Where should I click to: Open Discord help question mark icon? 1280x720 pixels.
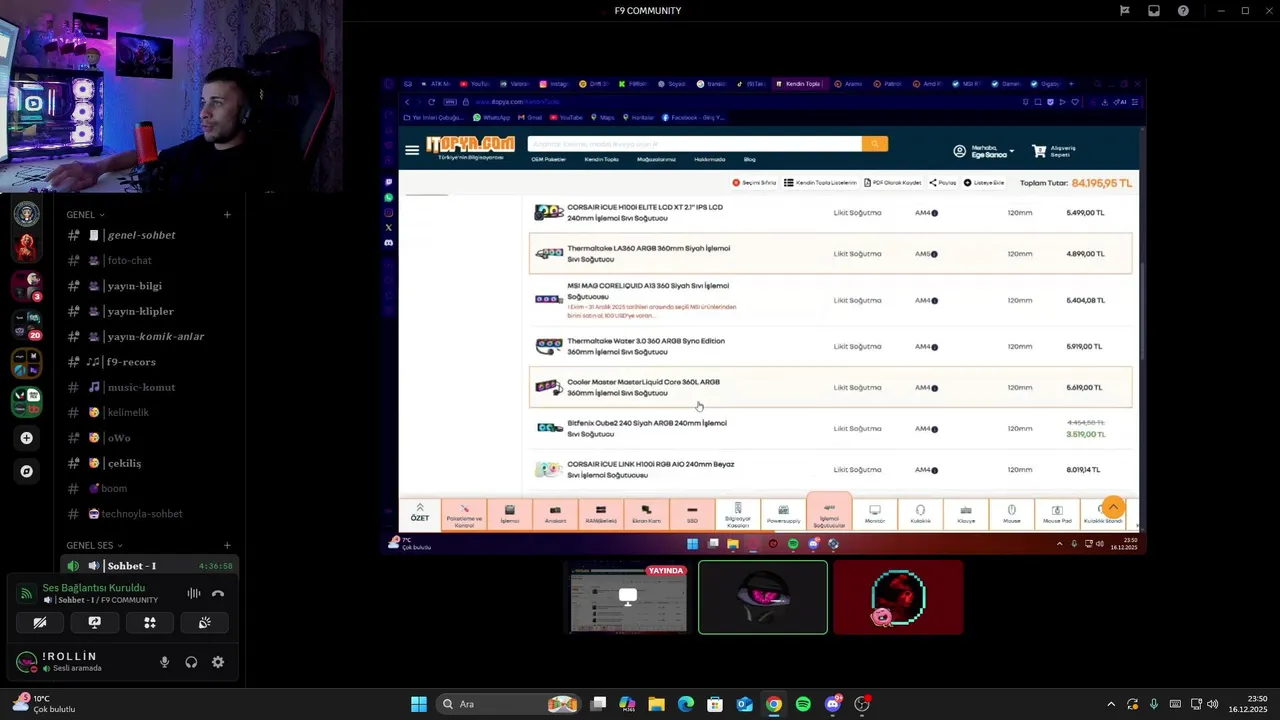(1183, 11)
